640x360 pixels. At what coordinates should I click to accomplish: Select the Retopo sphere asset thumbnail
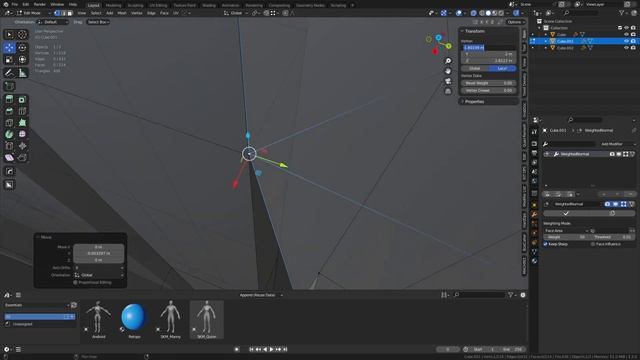pyautogui.click(x=134, y=320)
